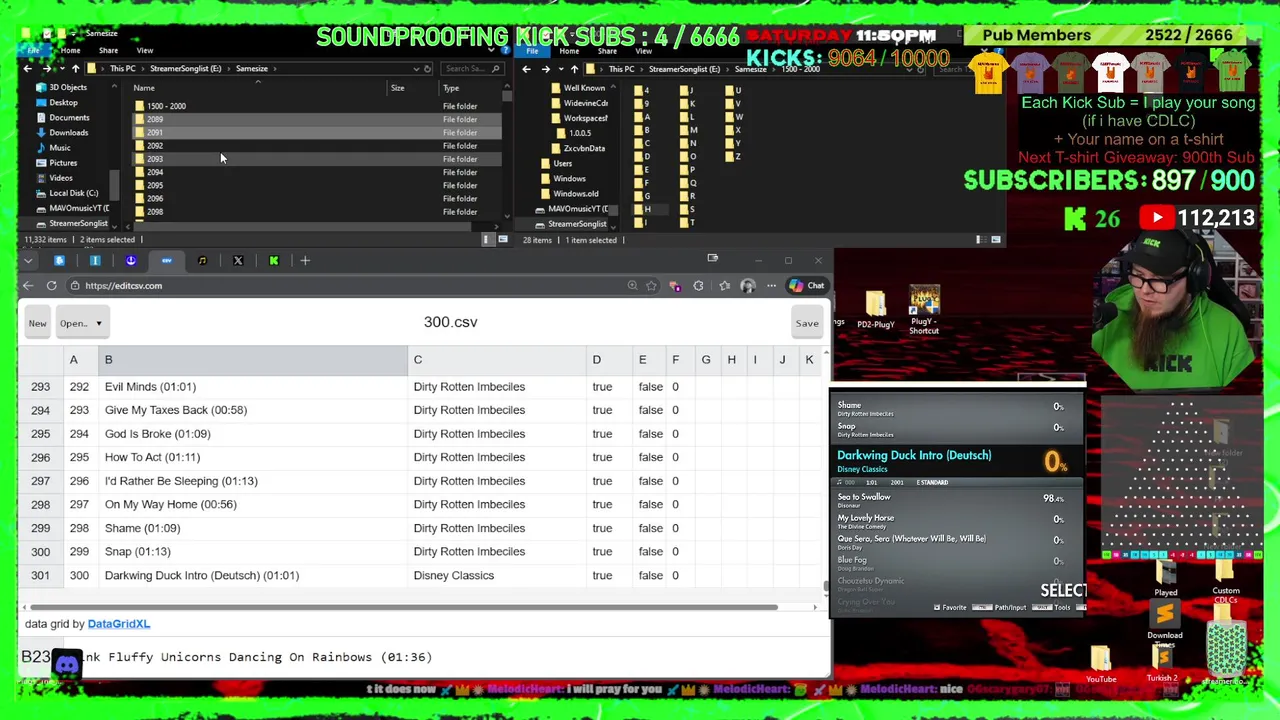
Task: Open the Home tab in 1500 - 2000 window
Action: 569,51
